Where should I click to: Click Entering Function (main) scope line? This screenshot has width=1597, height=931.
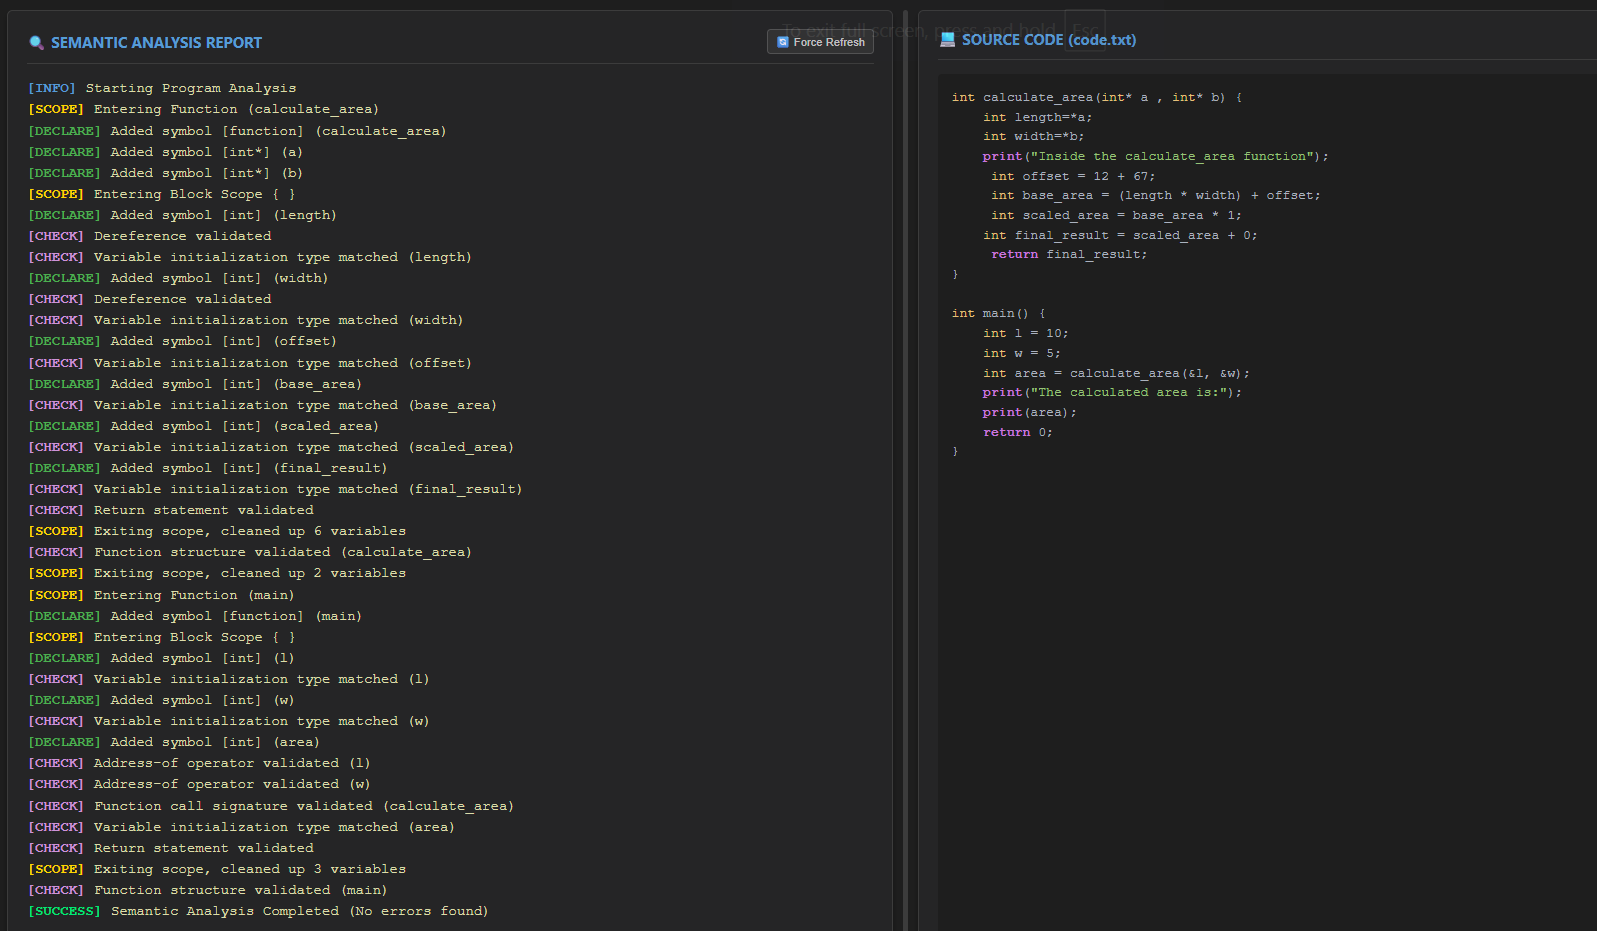161,595
